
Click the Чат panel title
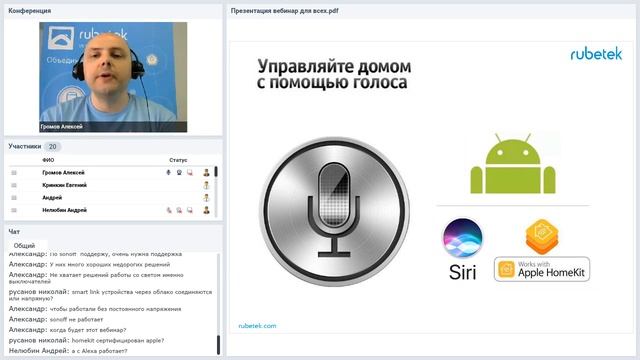(x=14, y=232)
